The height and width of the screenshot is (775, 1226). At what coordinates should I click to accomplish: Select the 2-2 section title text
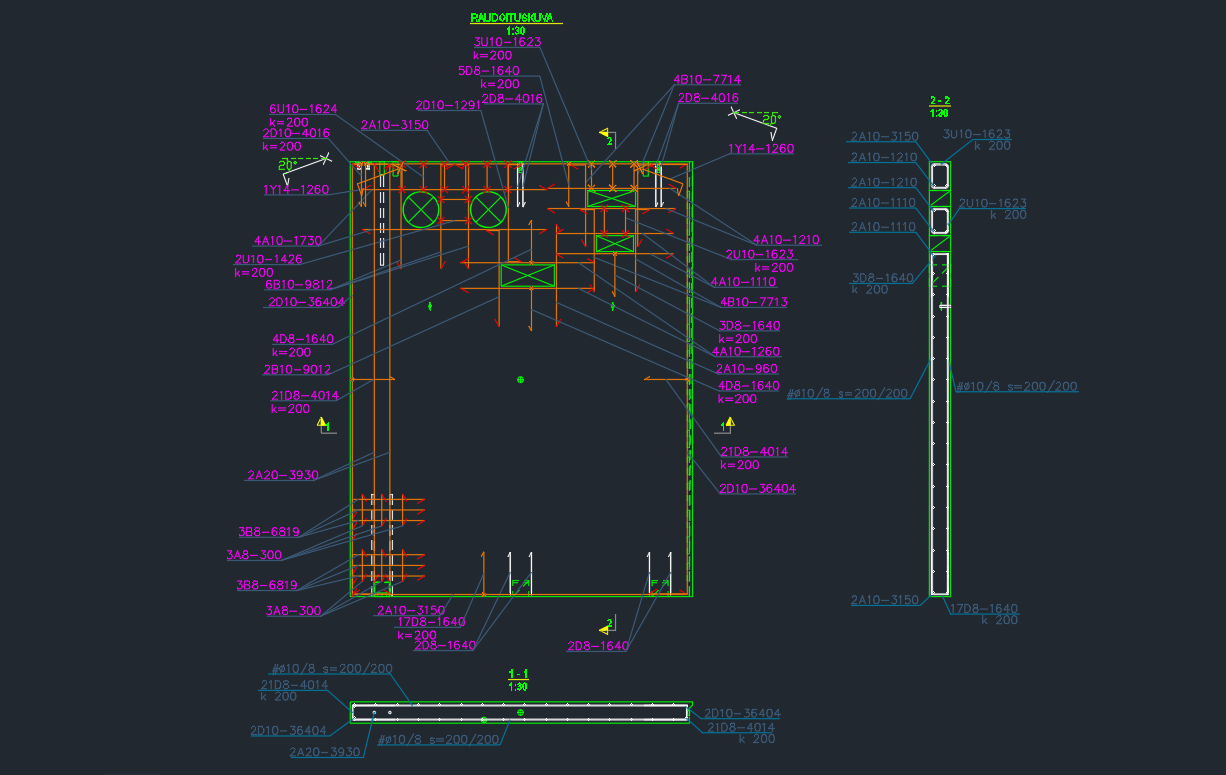pyautogui.click(x=939, y=100)
